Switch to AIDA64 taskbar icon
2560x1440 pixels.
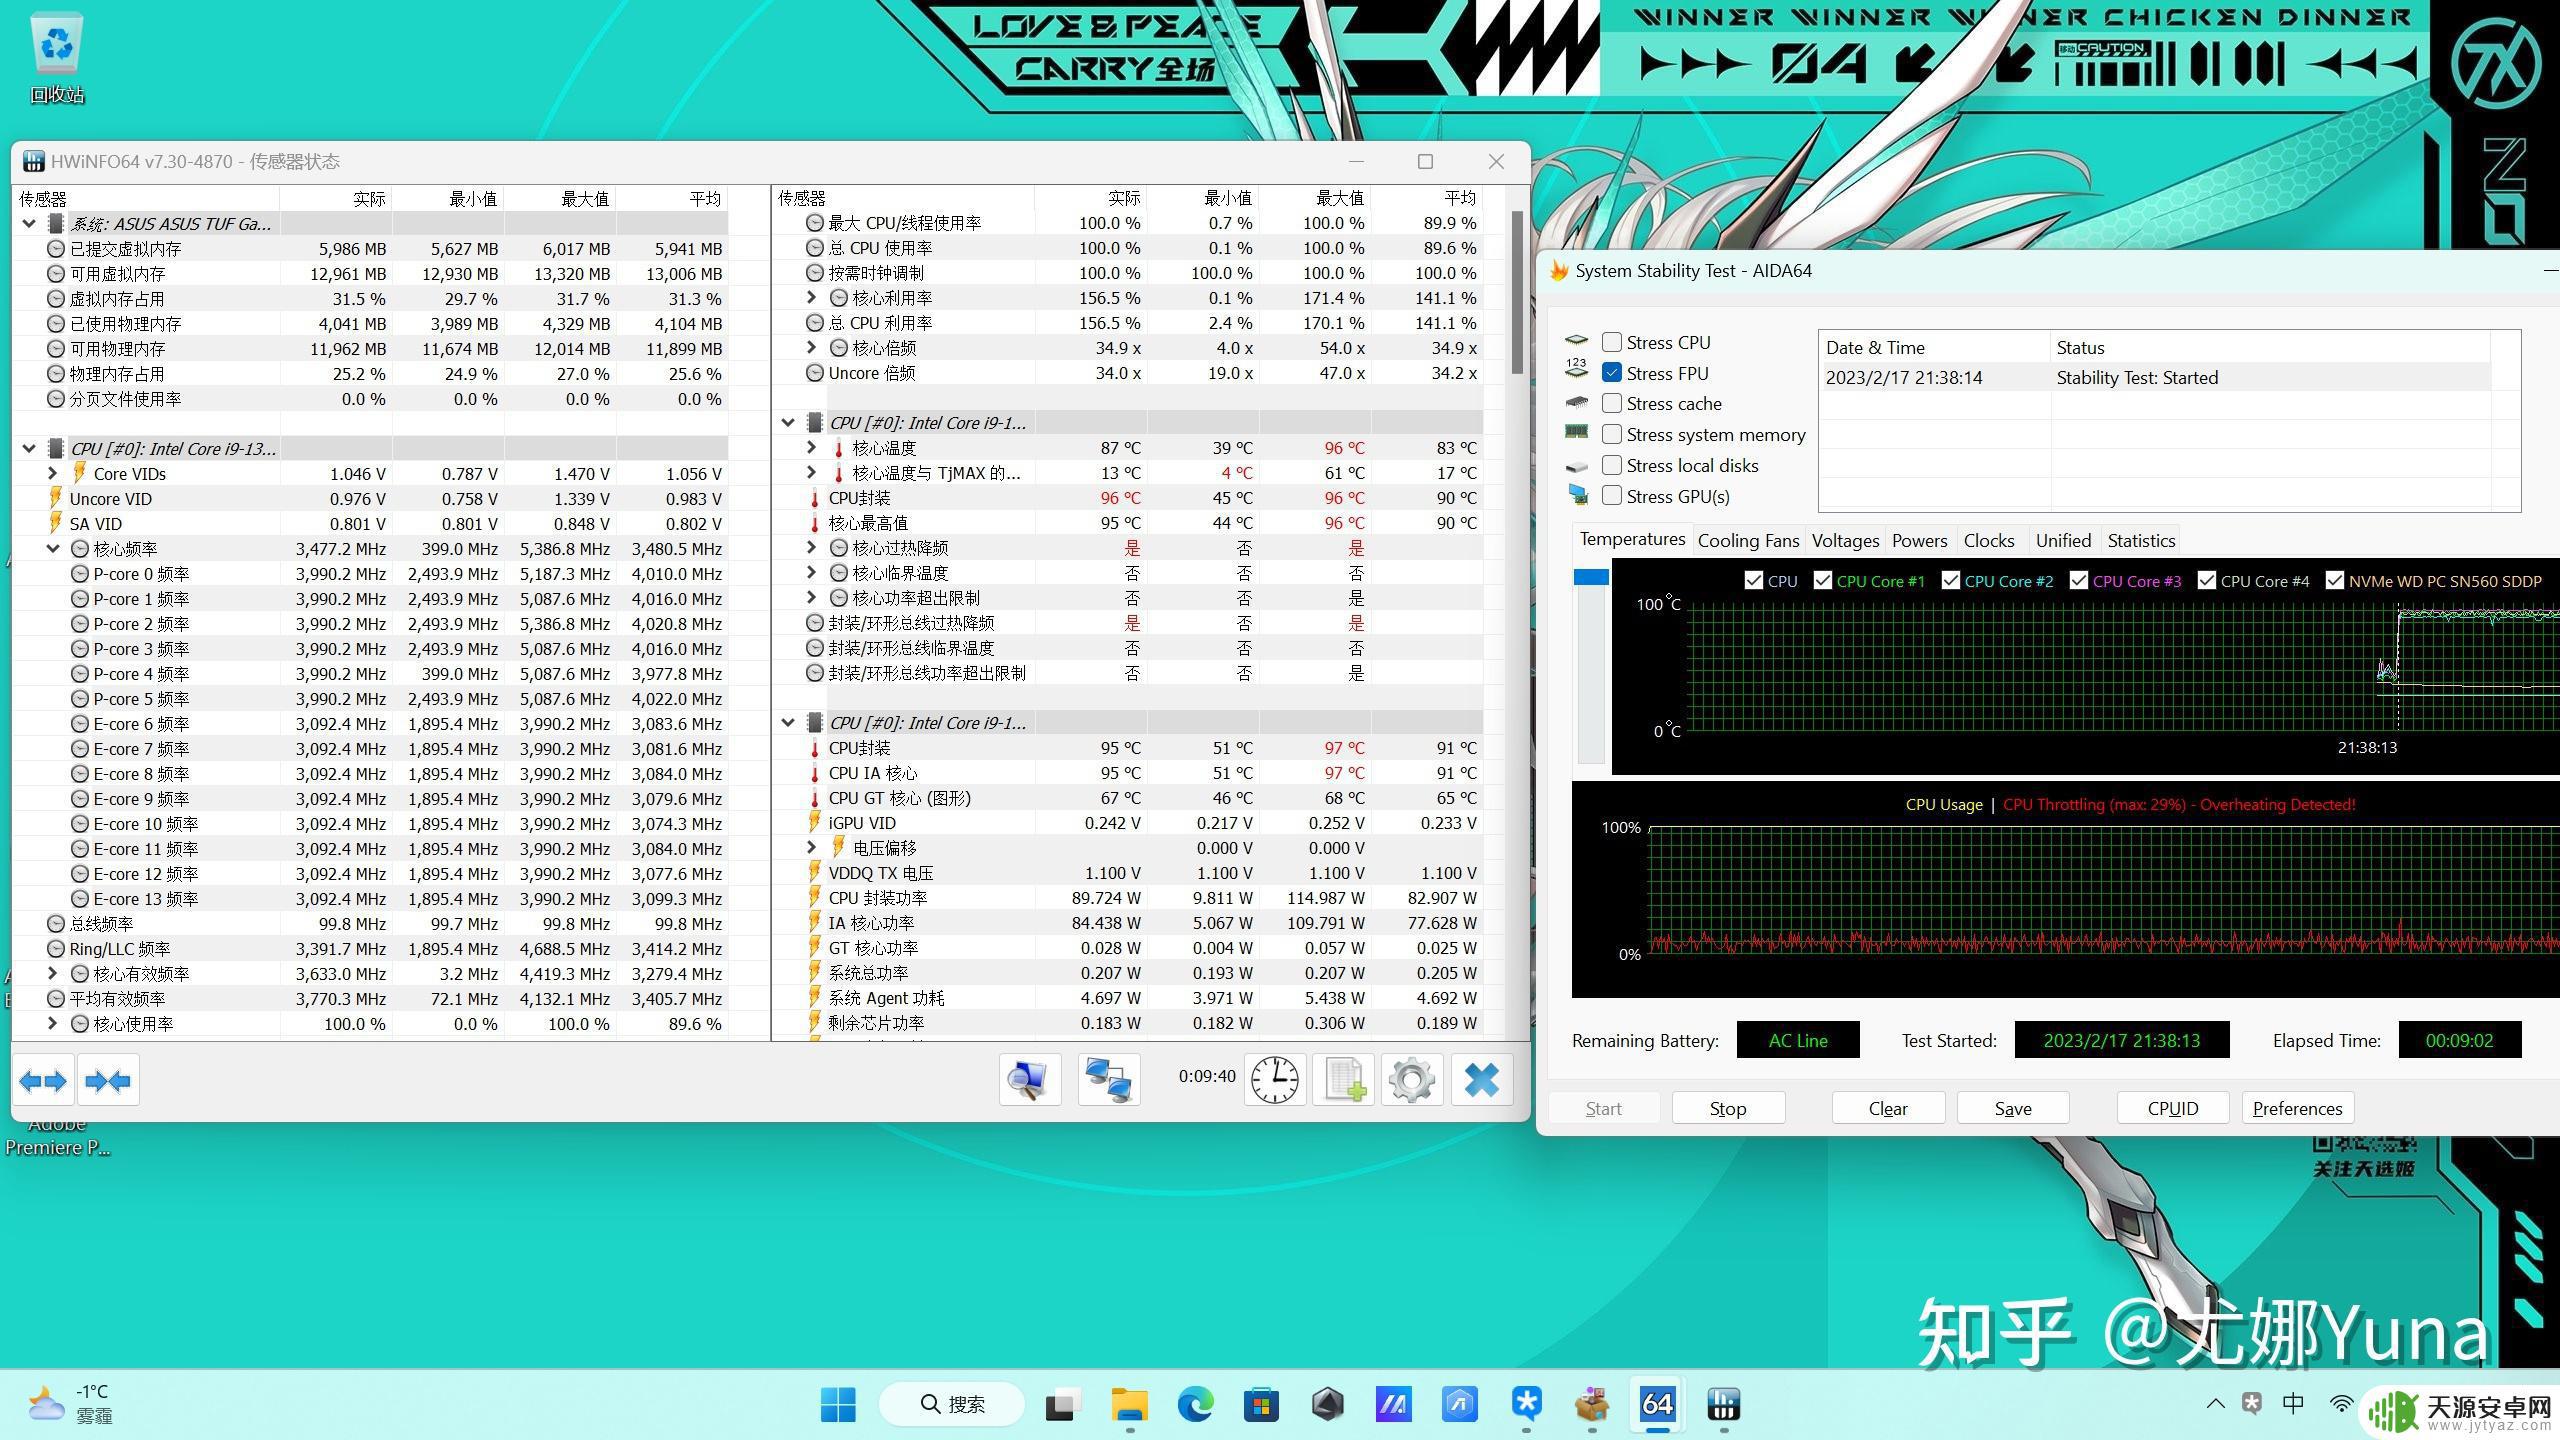pos(1657,1405)
